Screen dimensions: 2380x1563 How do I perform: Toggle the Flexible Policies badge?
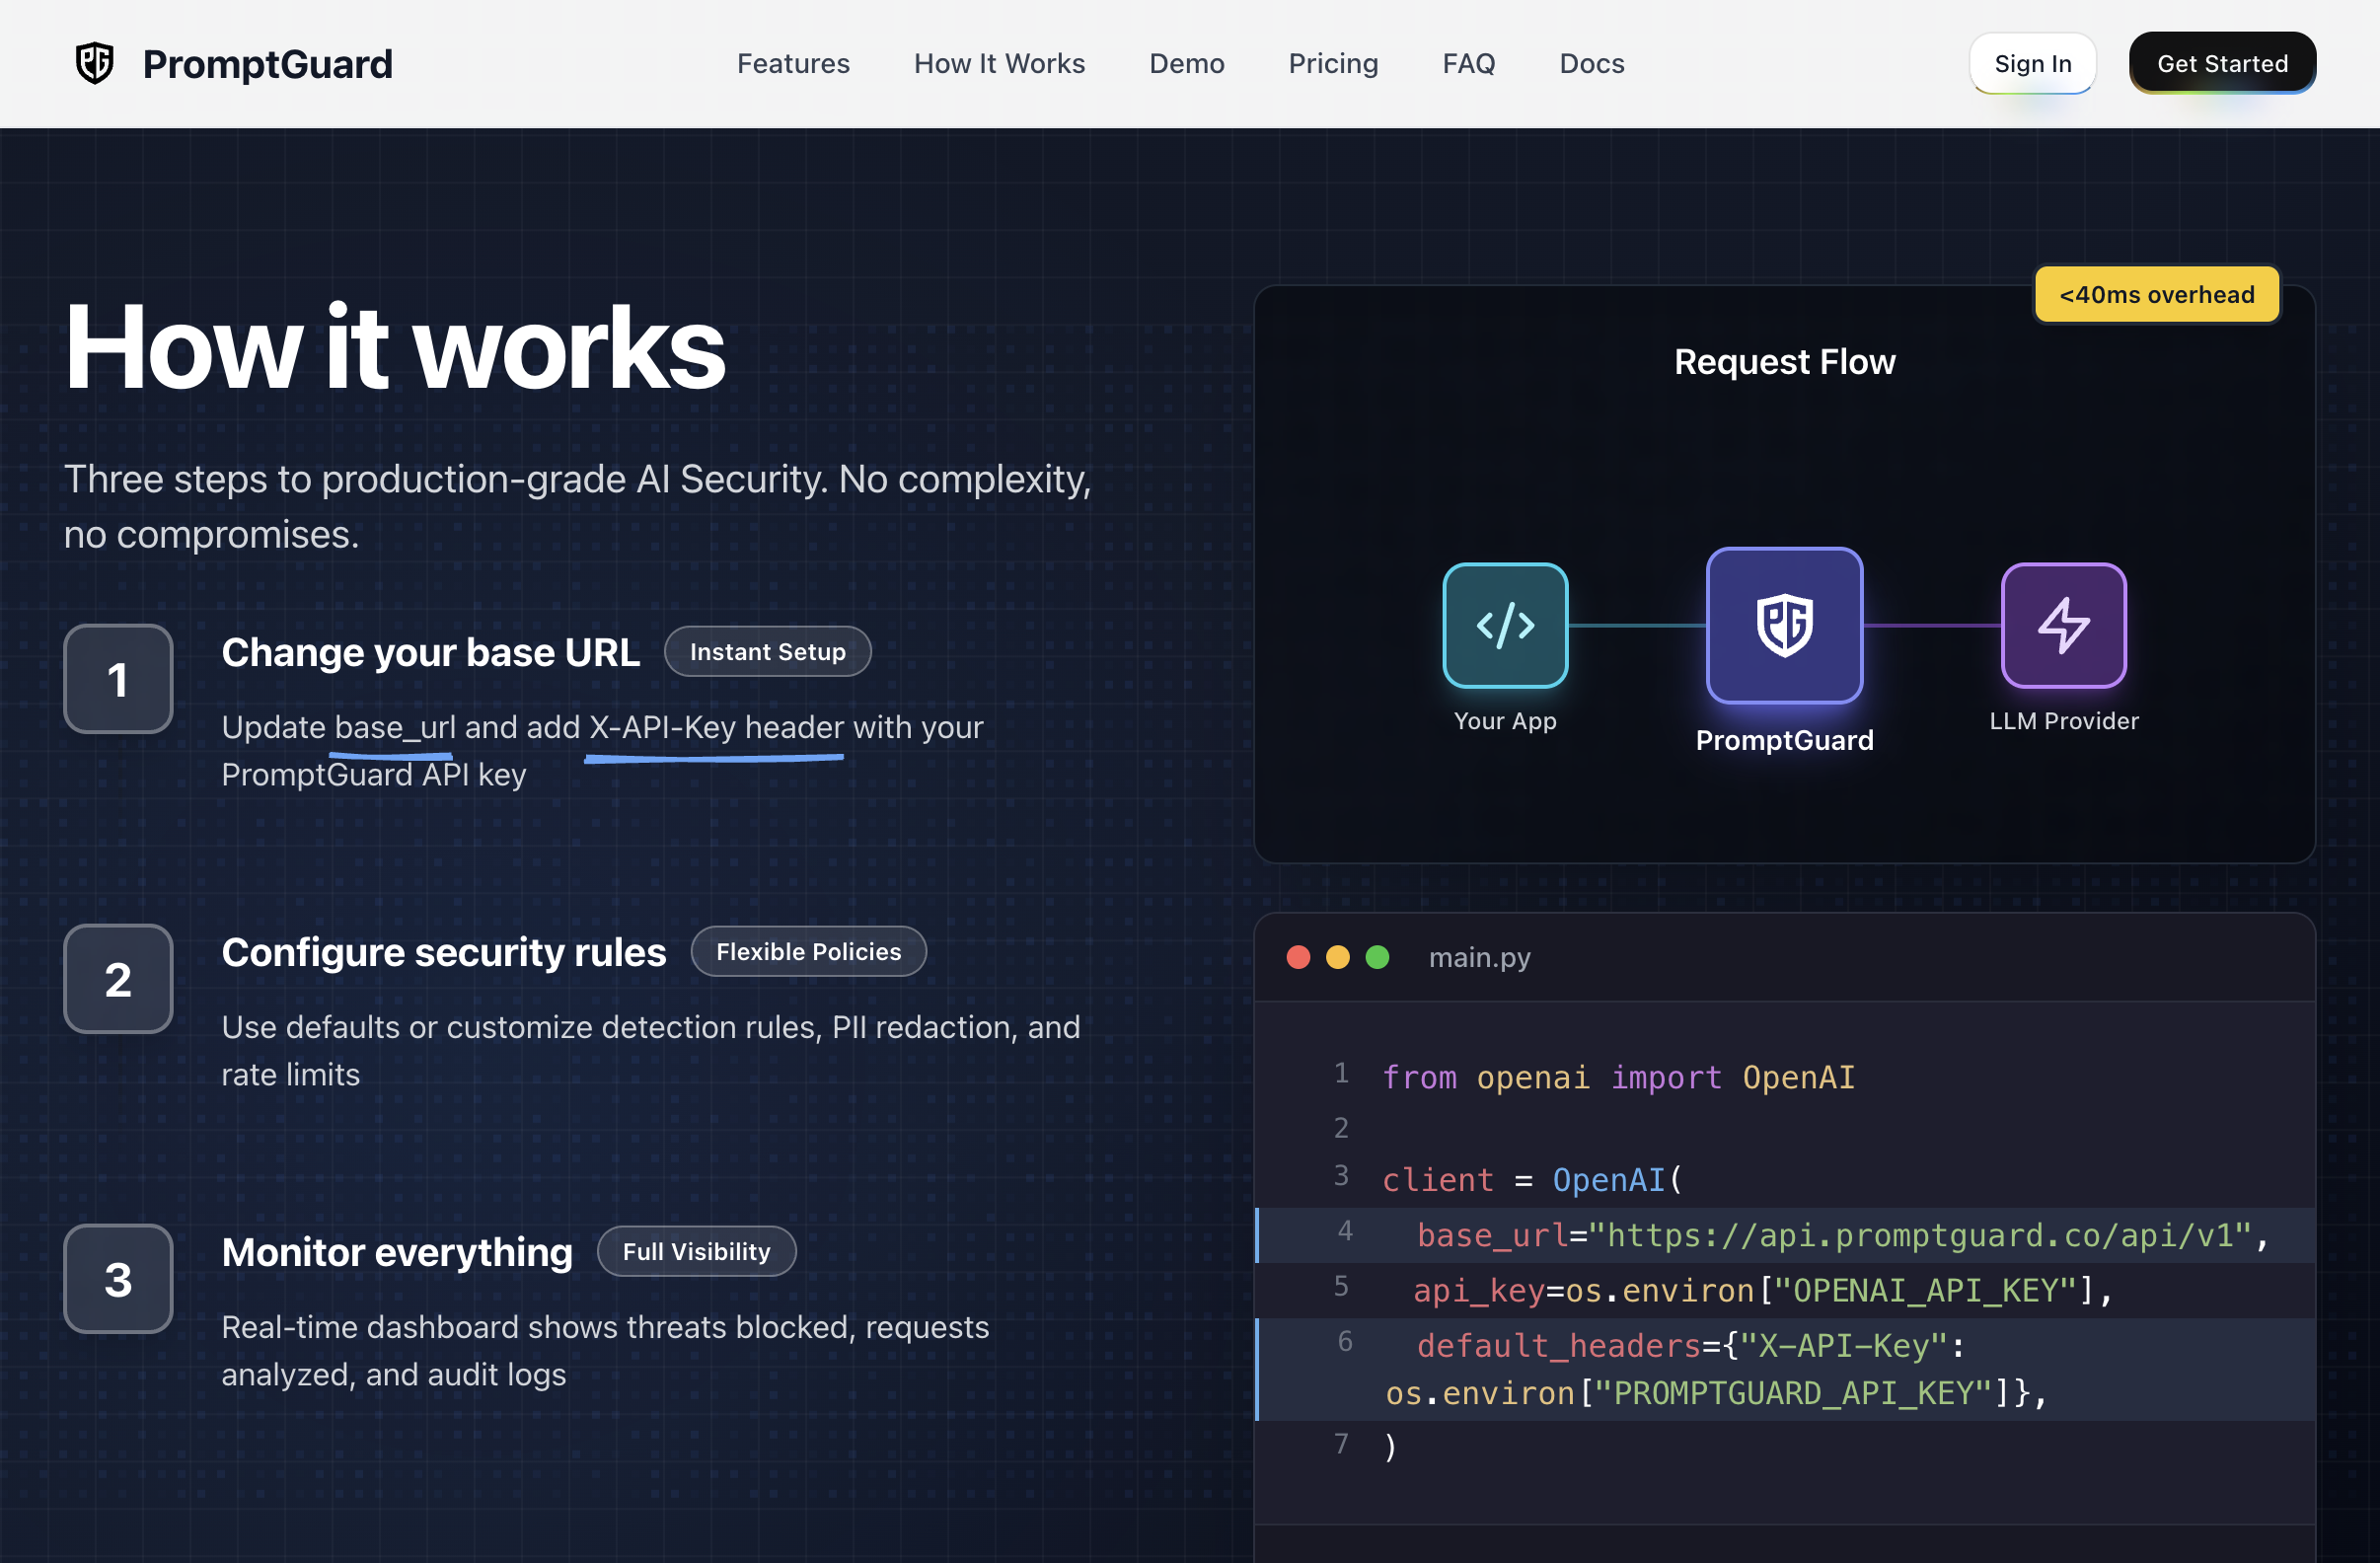coord(808,951)
